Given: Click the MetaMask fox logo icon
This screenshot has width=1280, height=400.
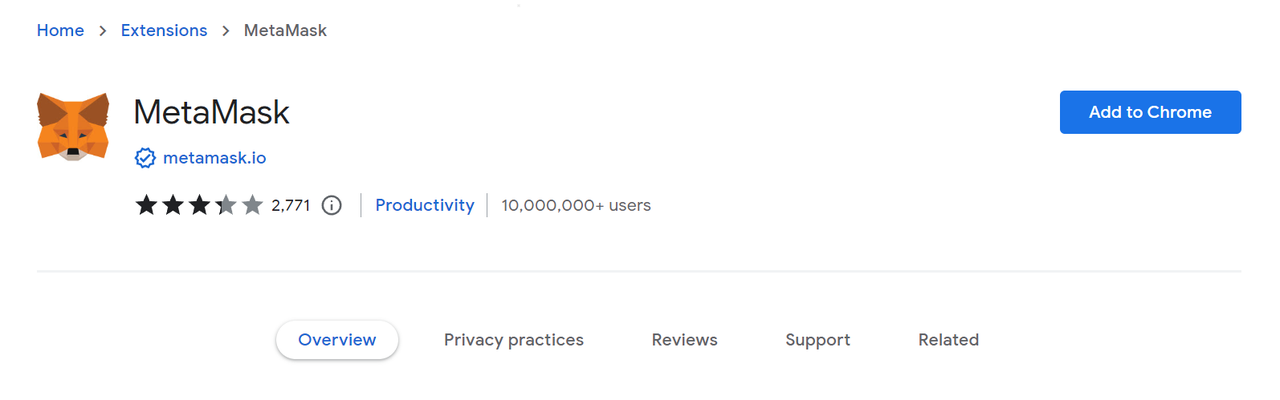Looking at the screenshot, I should pos(73,126).
